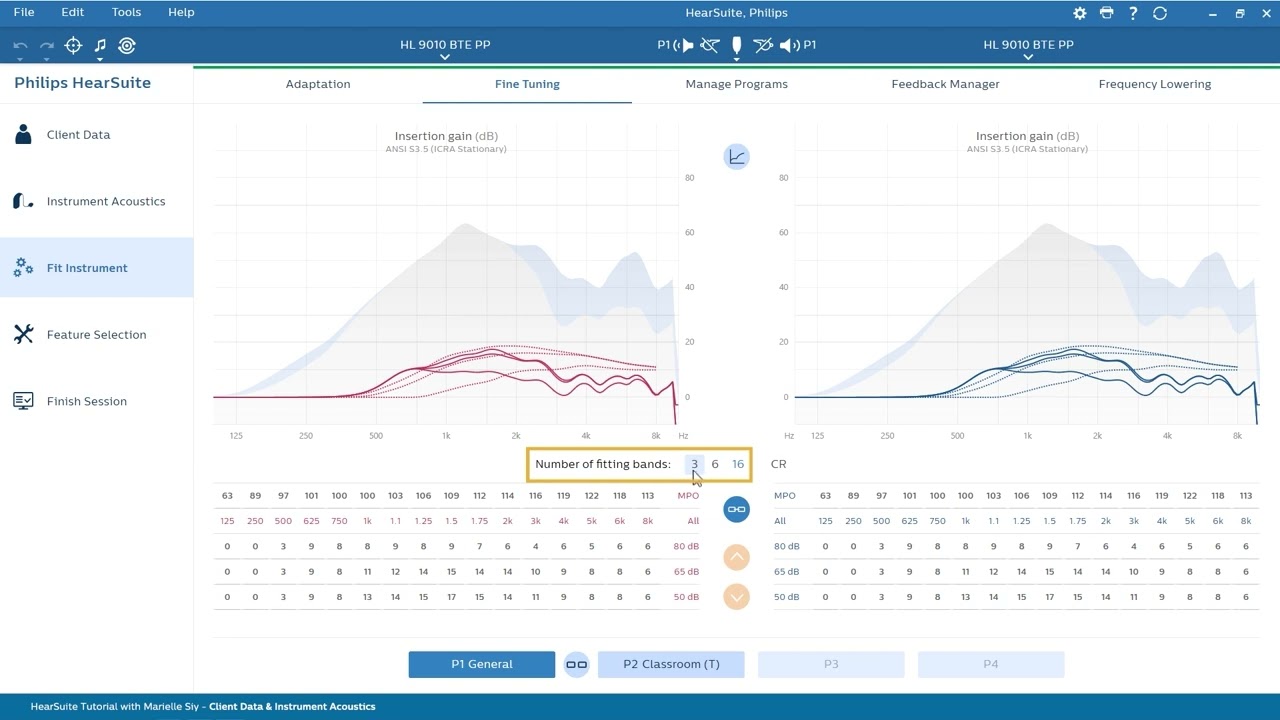The height and width of the screenshot is (720, 1280).
Task: Select the right ear MPO row label
Action: 785,496
